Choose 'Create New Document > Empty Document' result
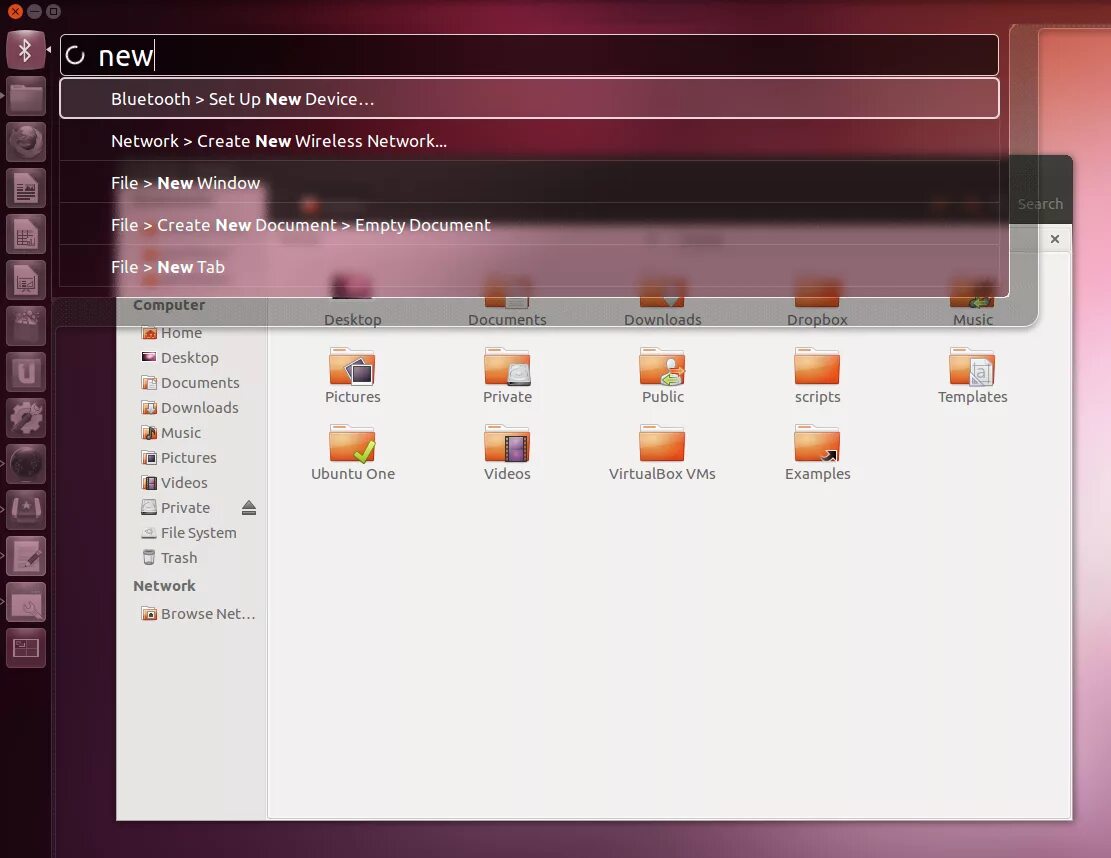Image resolution: width=1111 pixels, height=858 pixels. click(529, 225)
